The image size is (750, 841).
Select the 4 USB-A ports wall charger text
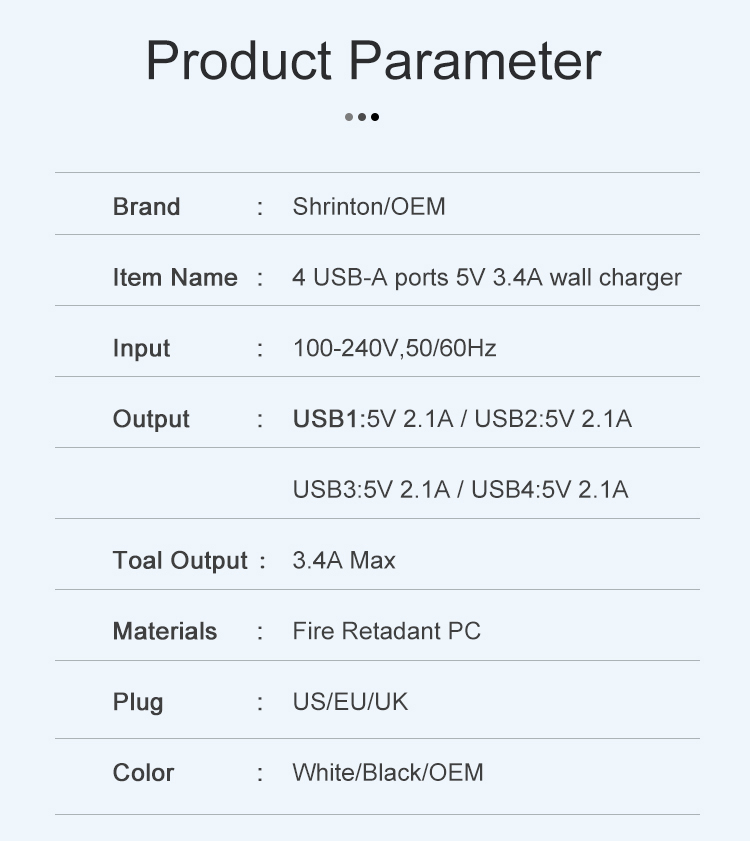[x=487, y=278]
